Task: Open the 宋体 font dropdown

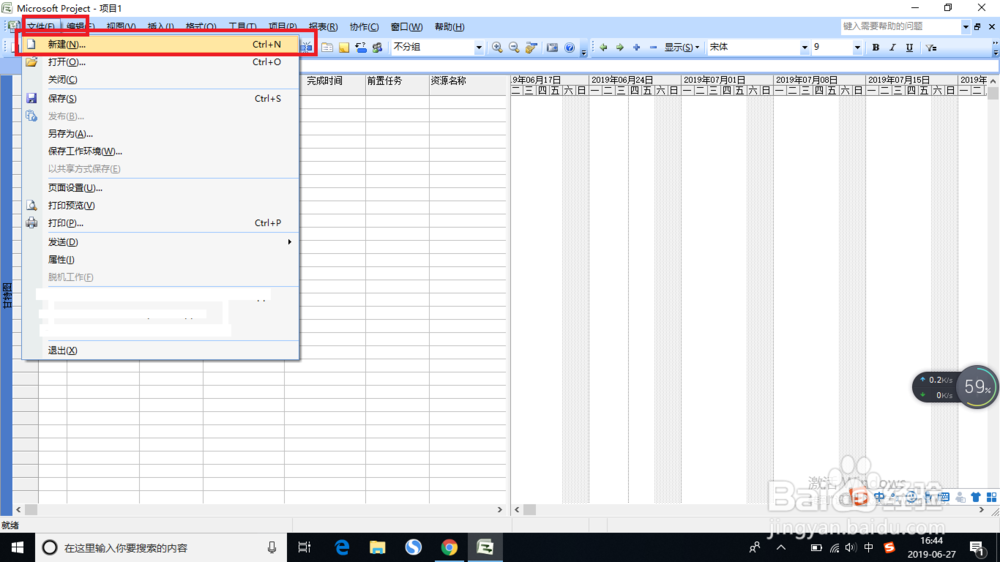Action: pyautogui.click(x=804, y=47)
